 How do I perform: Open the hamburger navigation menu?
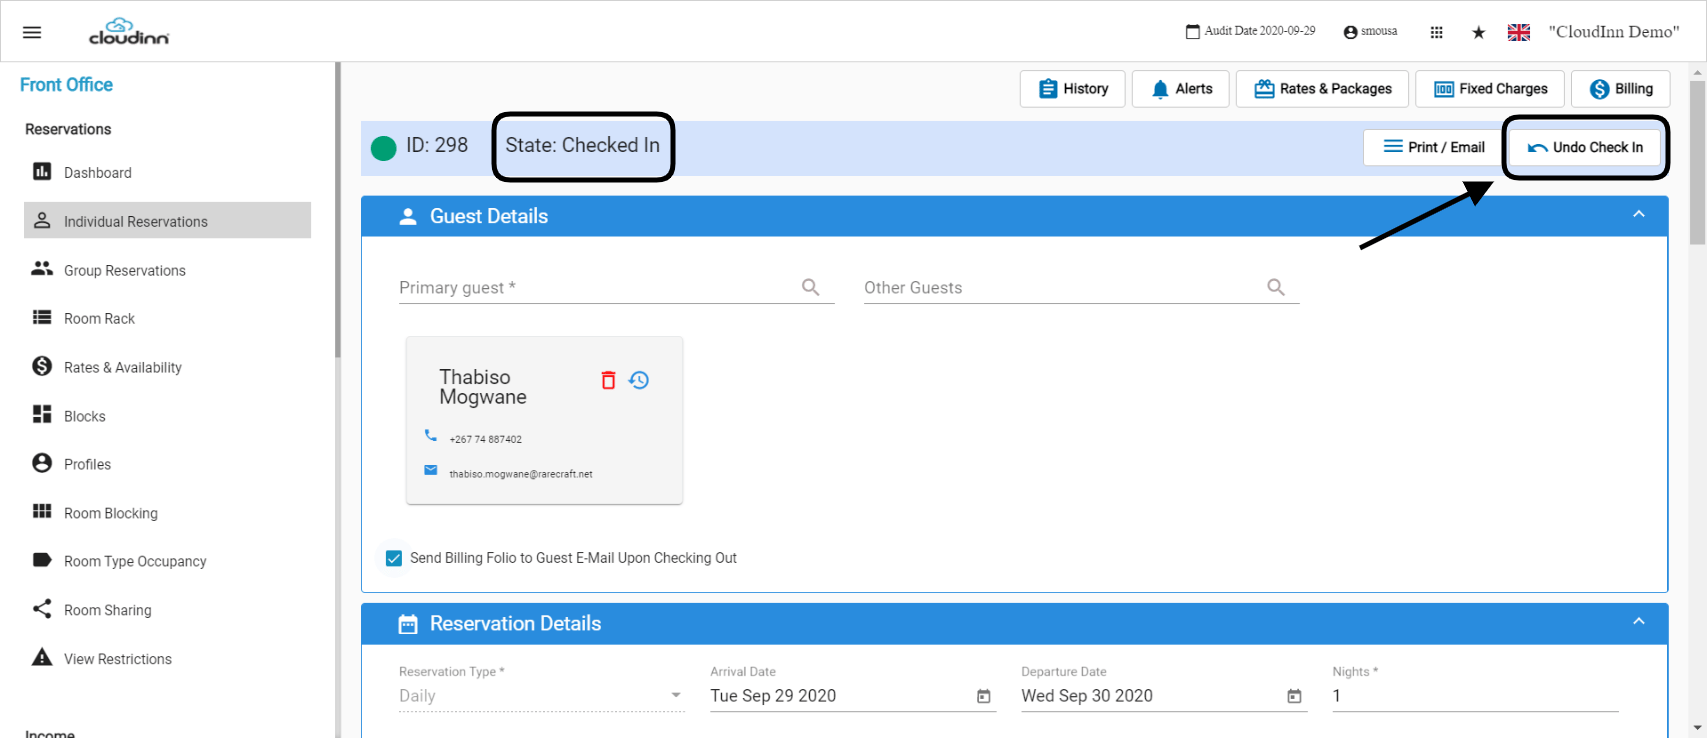[32, 32]
